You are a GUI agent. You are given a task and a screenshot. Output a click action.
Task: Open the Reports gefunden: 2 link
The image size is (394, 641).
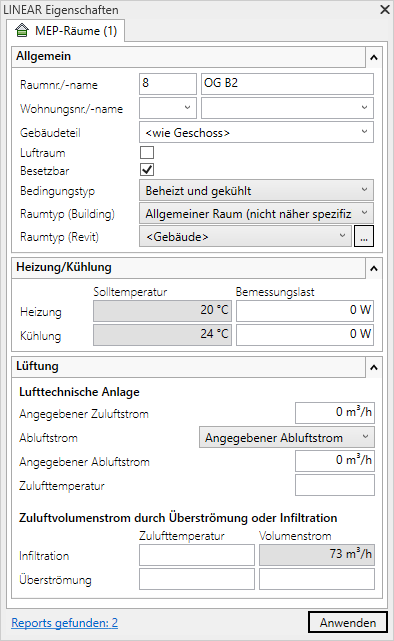click(x=65, y=623)
